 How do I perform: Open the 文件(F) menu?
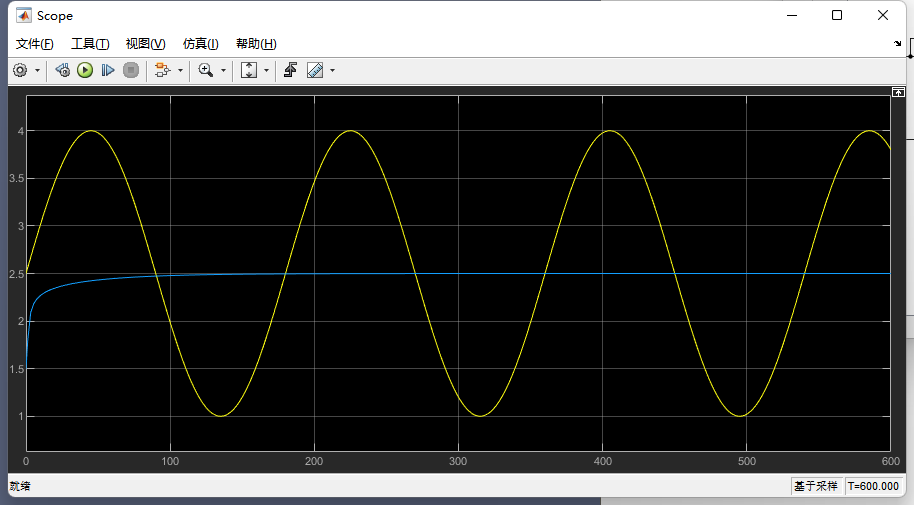[x=34, y=44]
